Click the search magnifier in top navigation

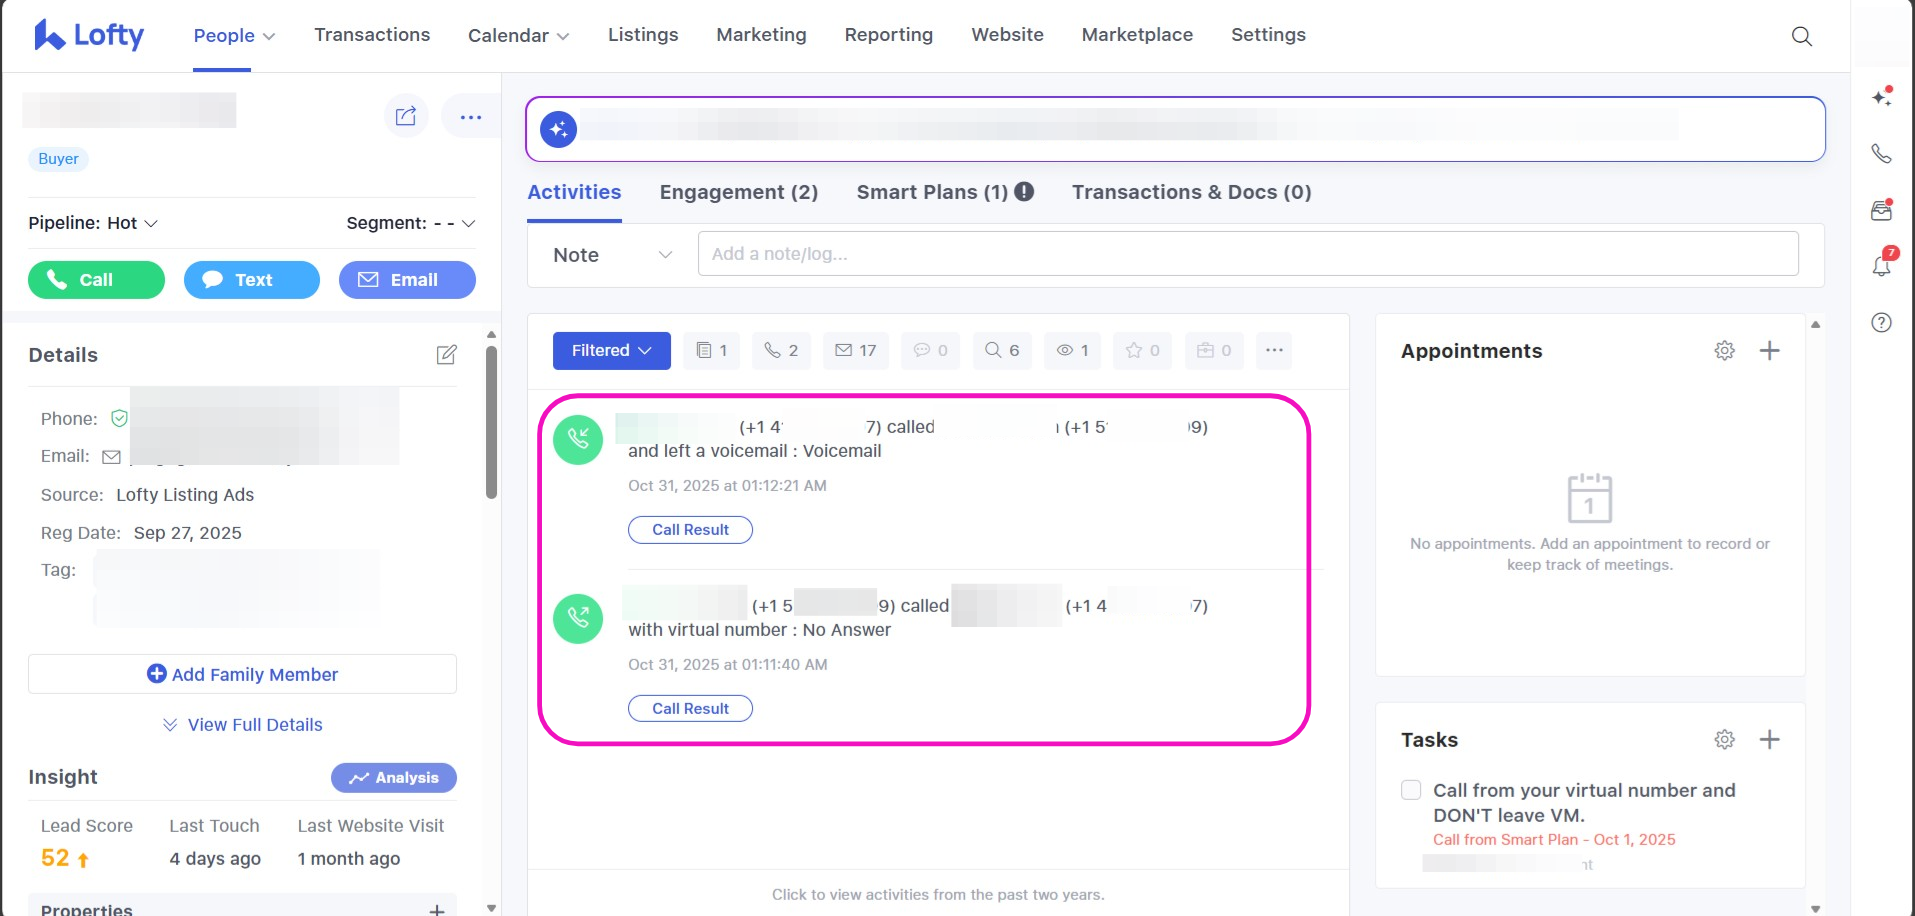pyautogui.click(x=1801, y=36)
